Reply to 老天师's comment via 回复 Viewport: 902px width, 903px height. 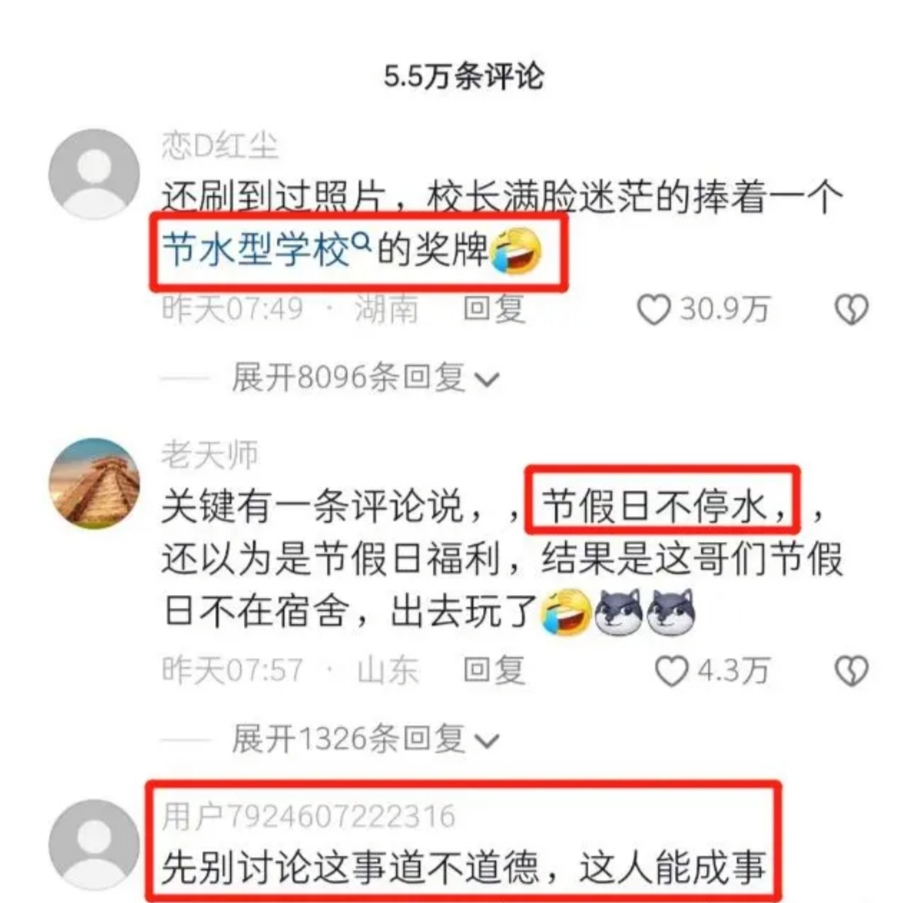494,671
